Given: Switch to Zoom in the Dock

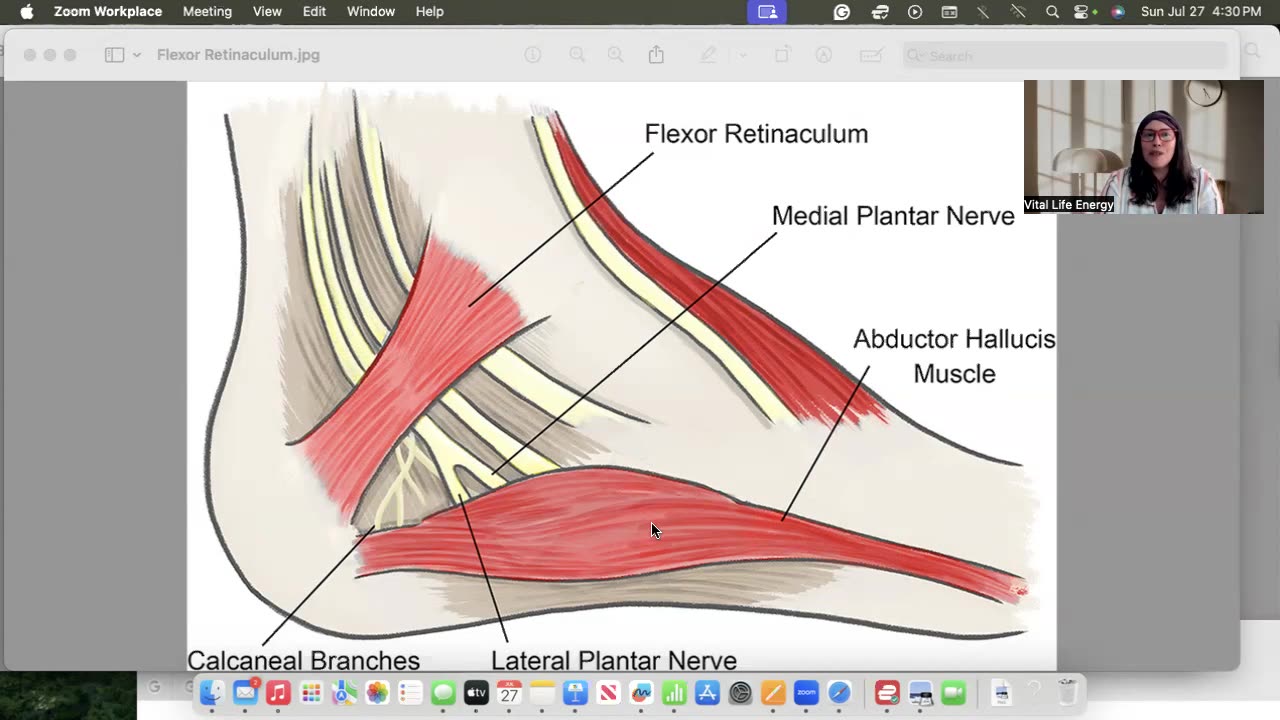Looking at the screenshot, I should pyautogui.click(x=806, y=692).
